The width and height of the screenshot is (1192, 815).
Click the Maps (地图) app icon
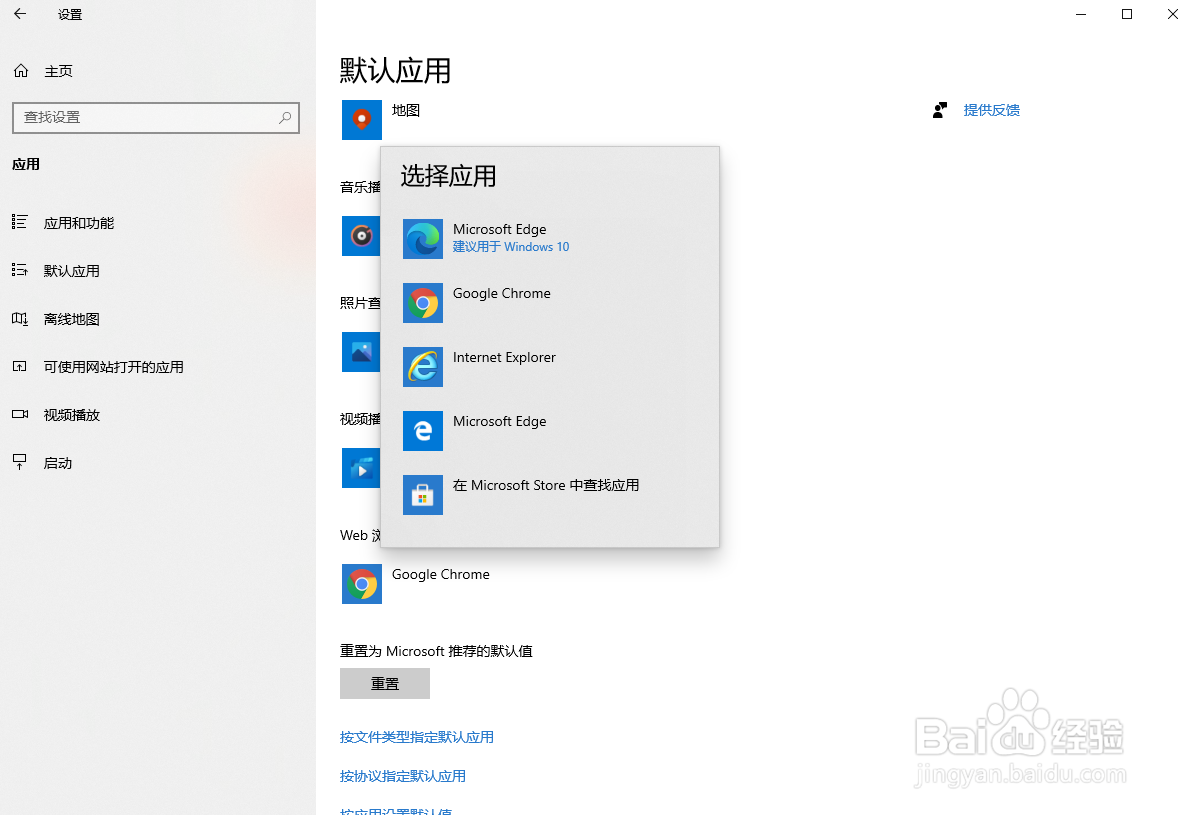pos(361,119)
